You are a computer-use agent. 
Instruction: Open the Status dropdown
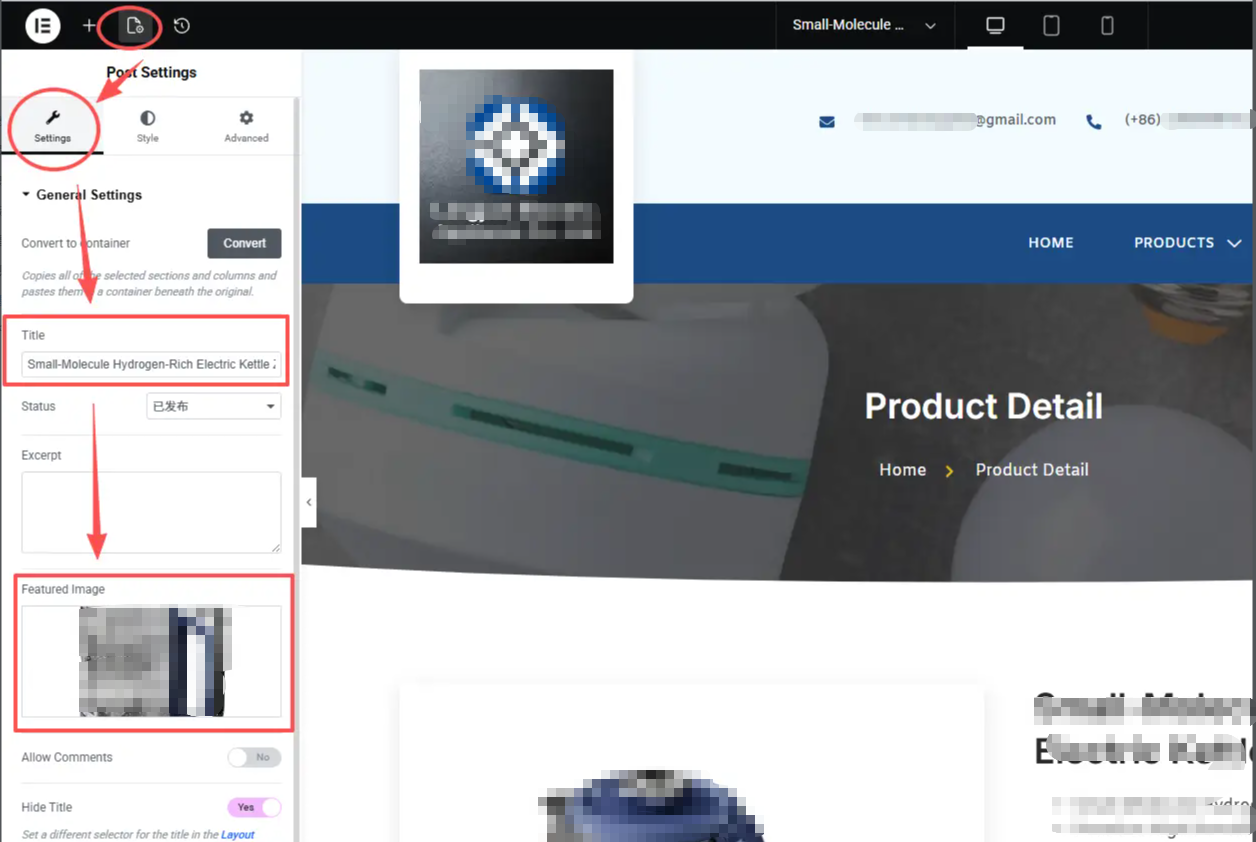click(213, 406)
